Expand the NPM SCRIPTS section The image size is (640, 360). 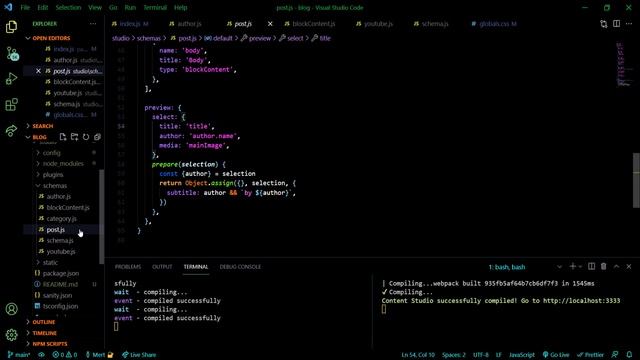(x=50, y=344)
